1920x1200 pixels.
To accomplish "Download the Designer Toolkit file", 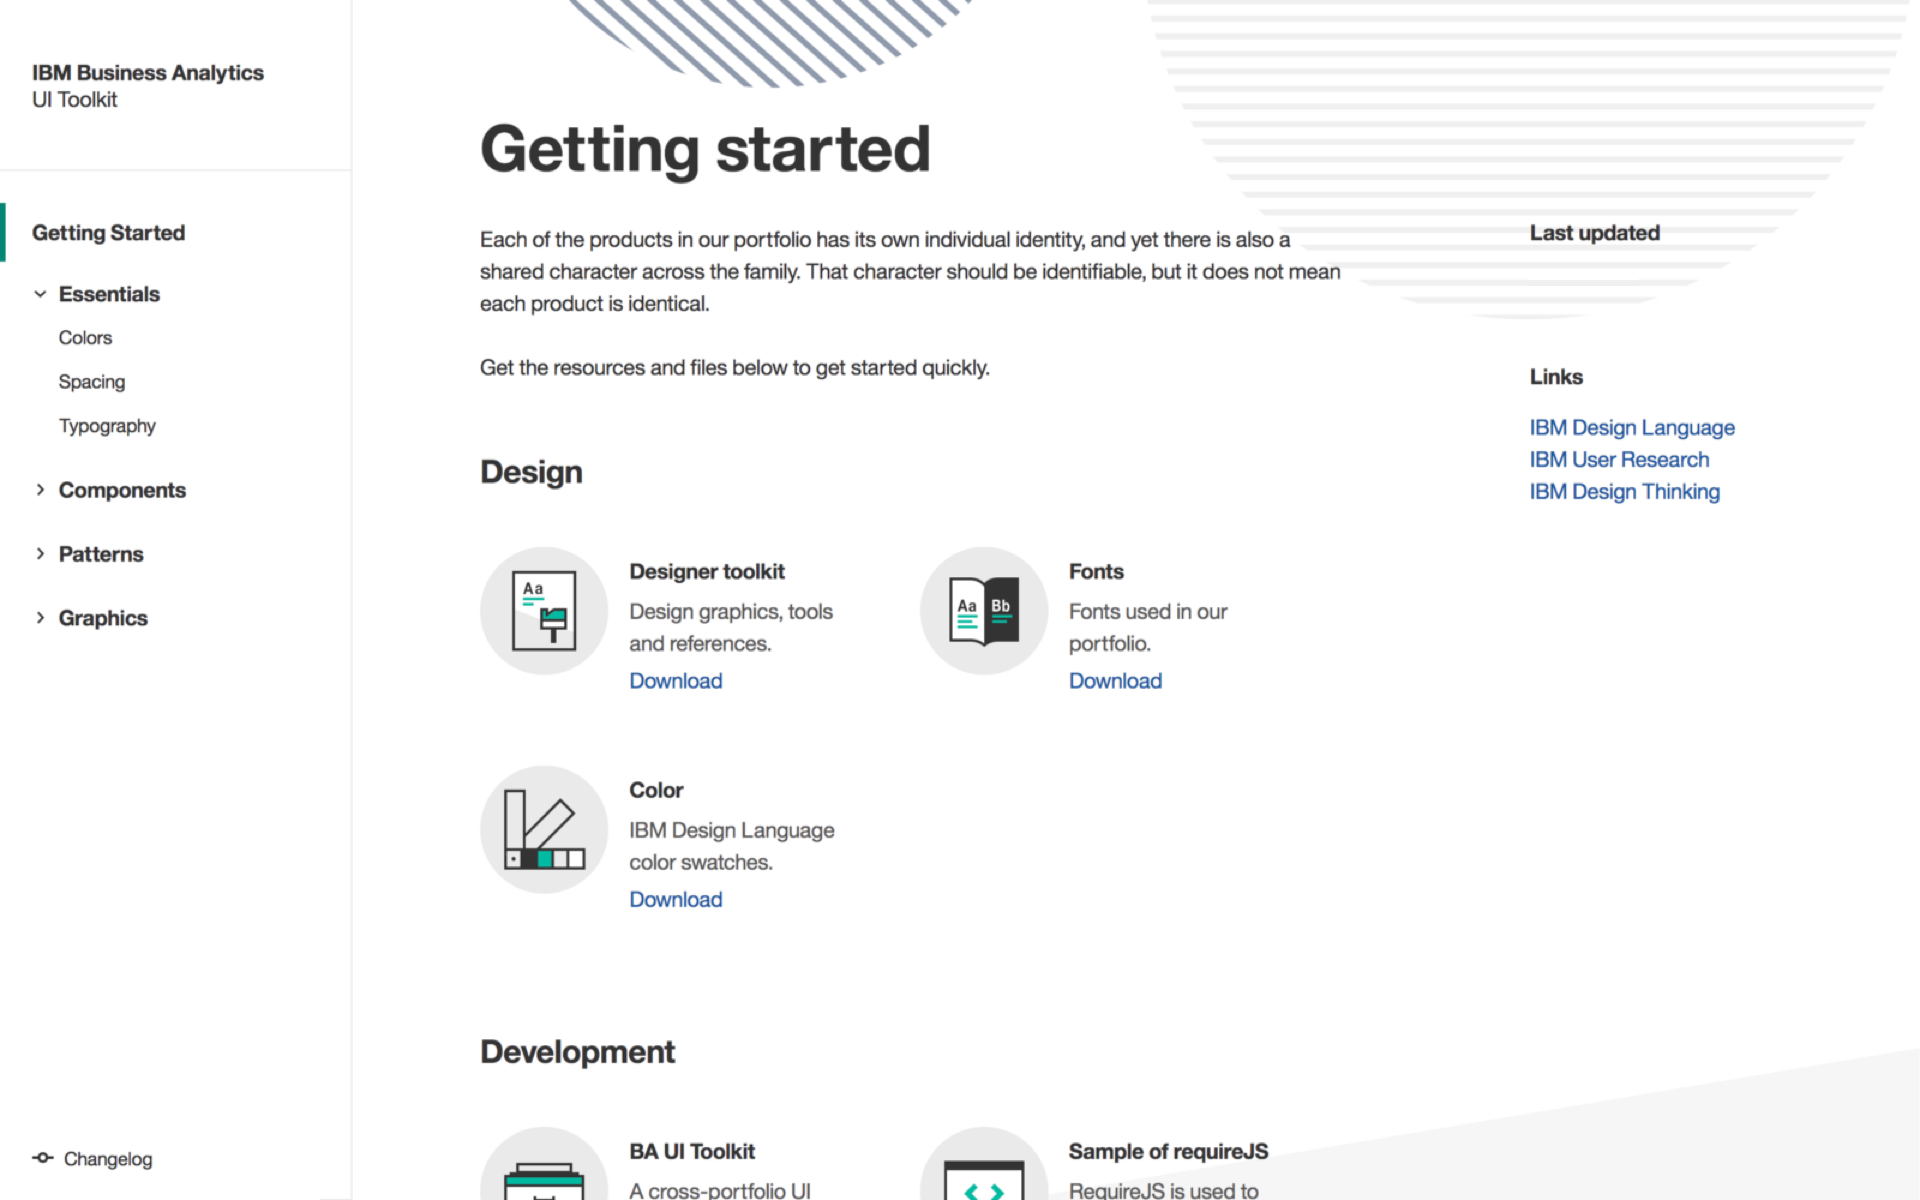I will click(676, 680).
